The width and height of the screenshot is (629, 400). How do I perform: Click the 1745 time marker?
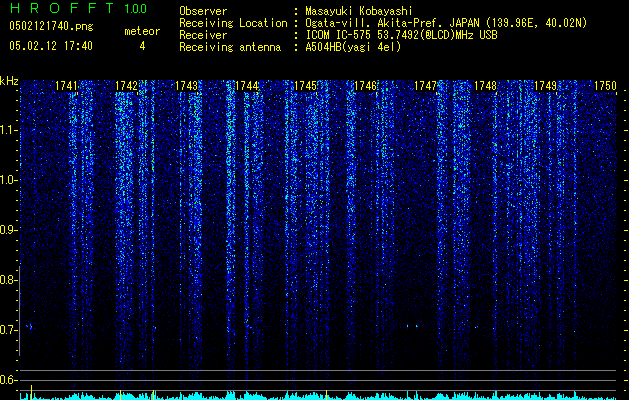tap(306, 86)
